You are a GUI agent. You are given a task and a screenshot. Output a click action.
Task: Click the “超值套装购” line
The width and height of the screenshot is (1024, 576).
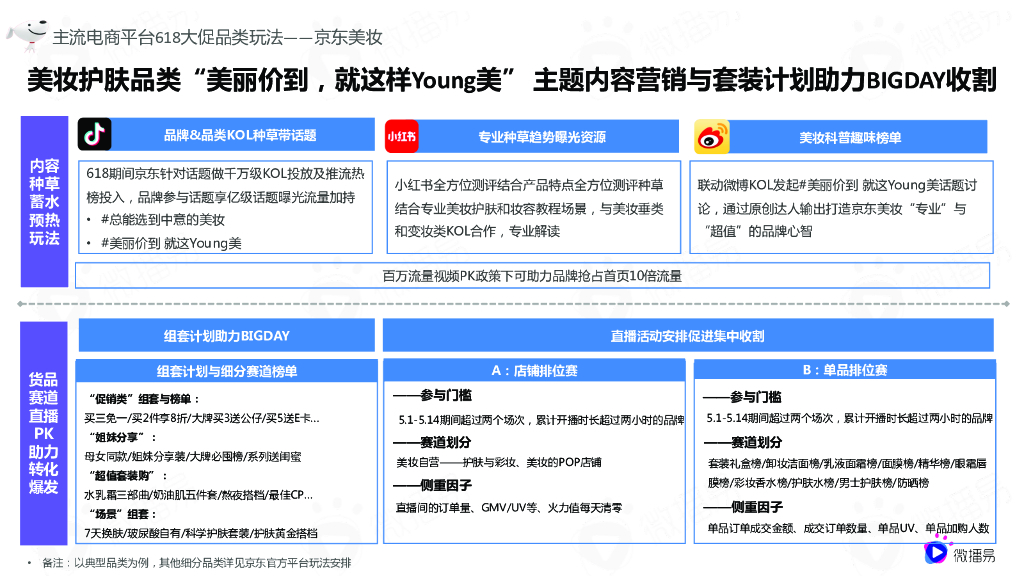pos(127,475)
